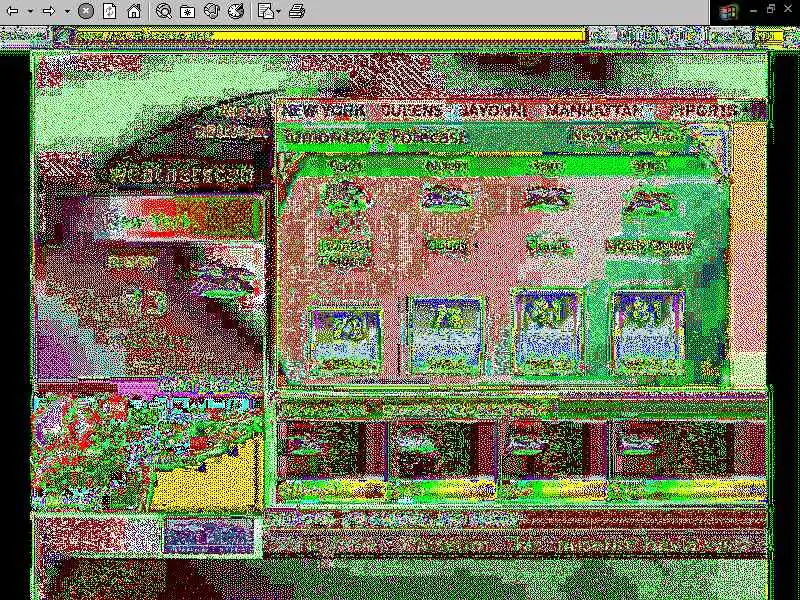Open the Favorites folder icon

[x=187, y=11]
